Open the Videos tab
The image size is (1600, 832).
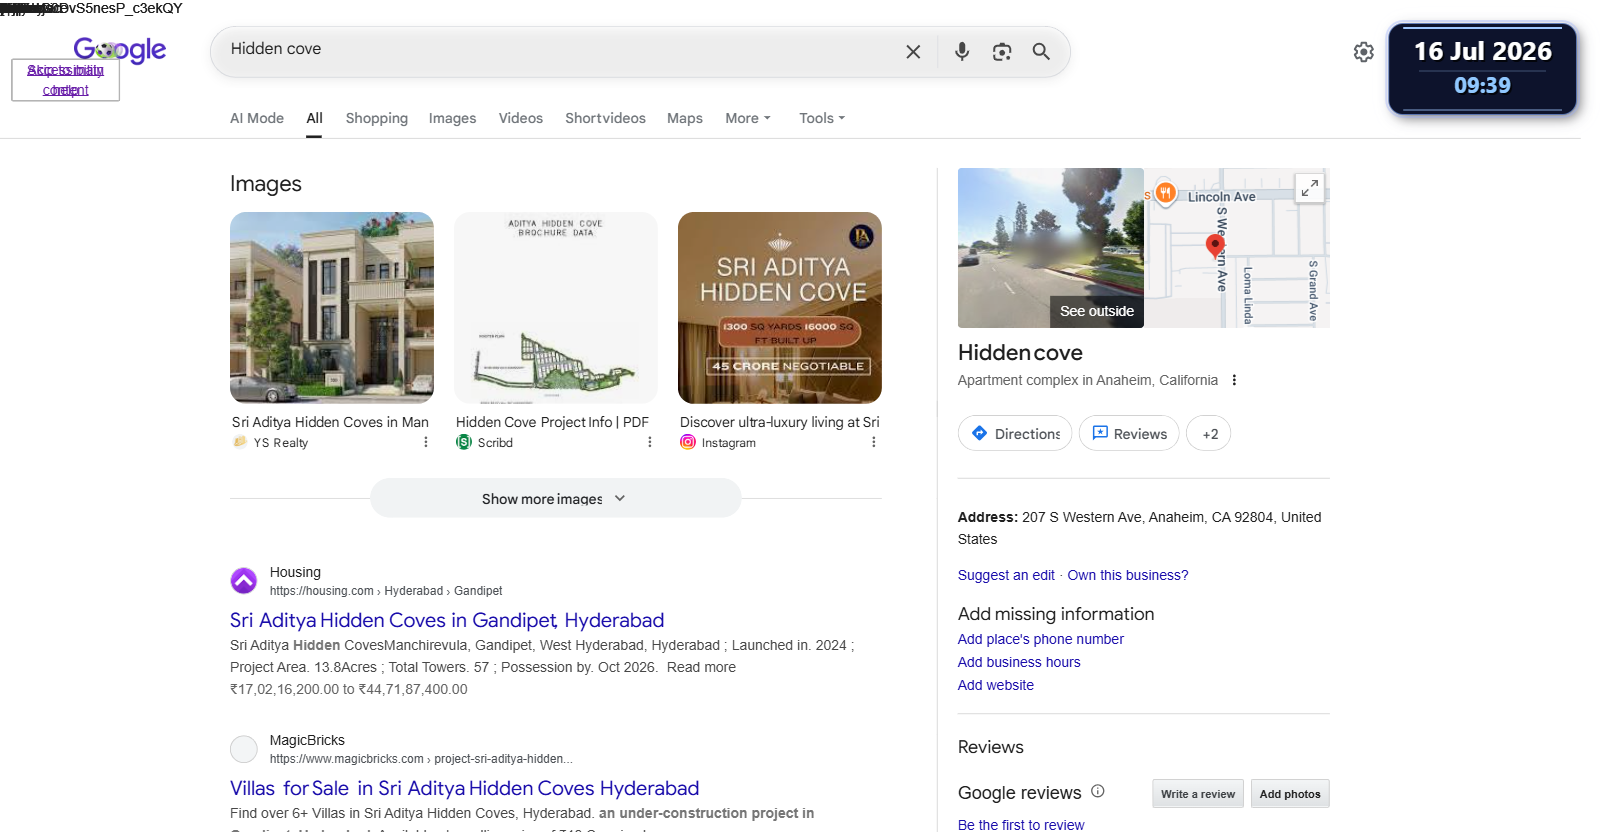click(x=521, y=118)
